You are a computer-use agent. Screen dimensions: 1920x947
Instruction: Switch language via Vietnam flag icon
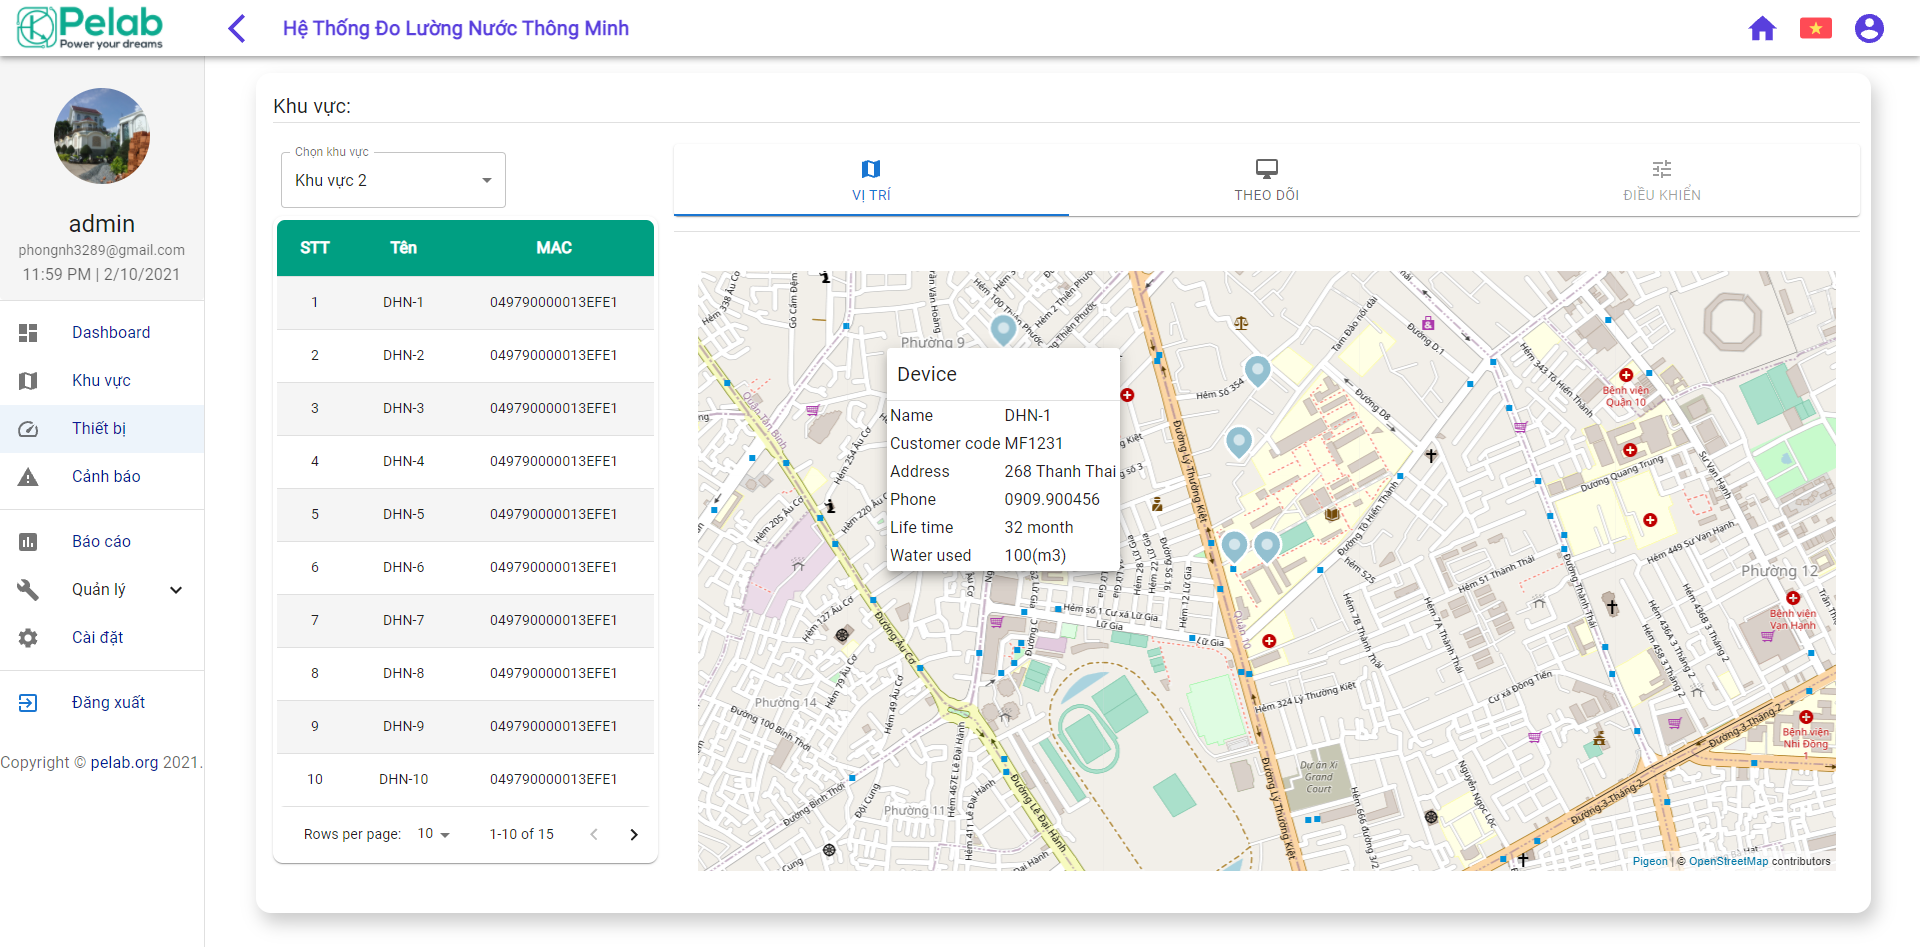click(x=1815, y=28)
